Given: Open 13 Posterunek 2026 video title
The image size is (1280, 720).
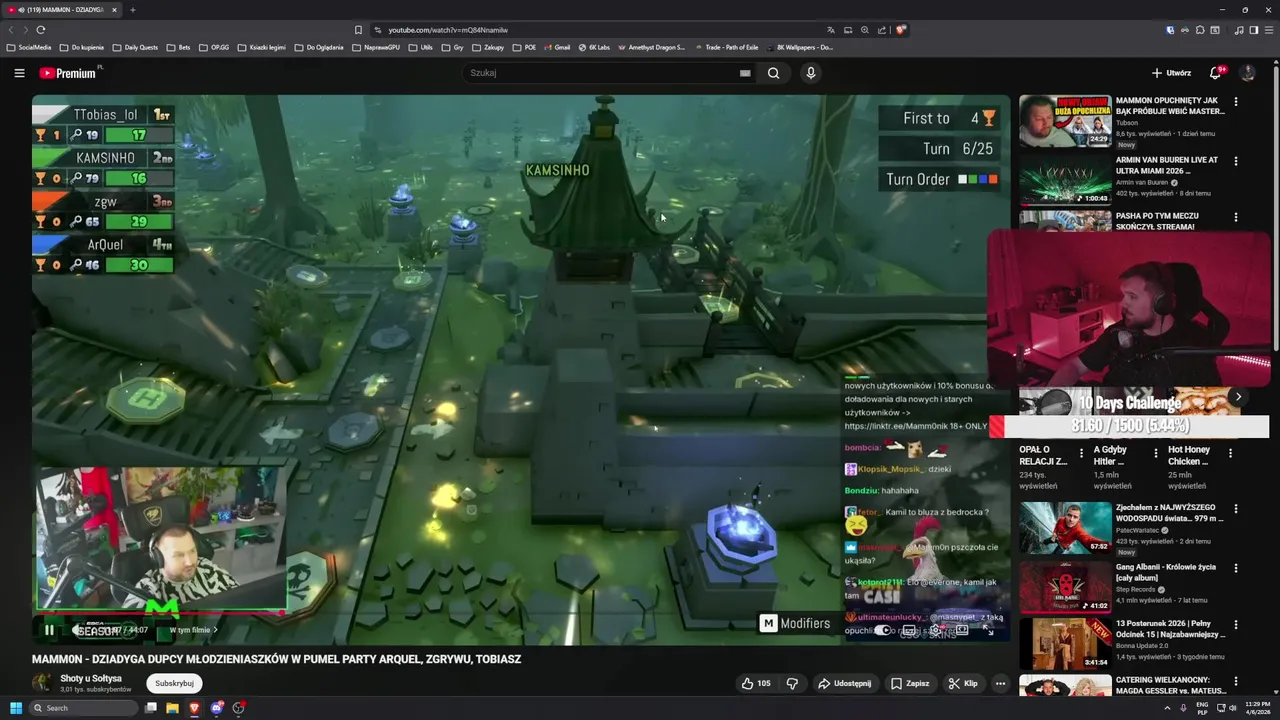Looking at the screenshot, I should click(x=1170, y=629).
